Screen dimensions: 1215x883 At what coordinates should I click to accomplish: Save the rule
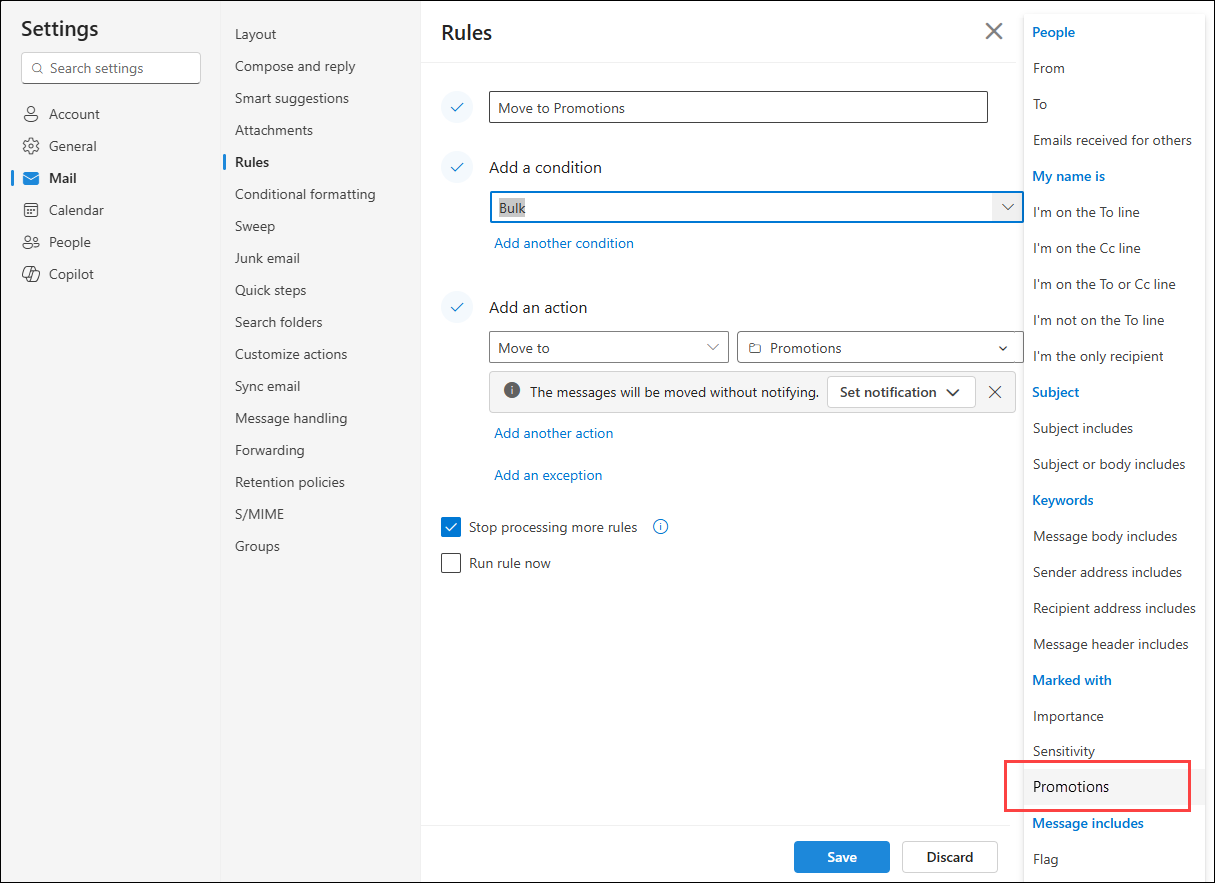(x=842, y=857)
